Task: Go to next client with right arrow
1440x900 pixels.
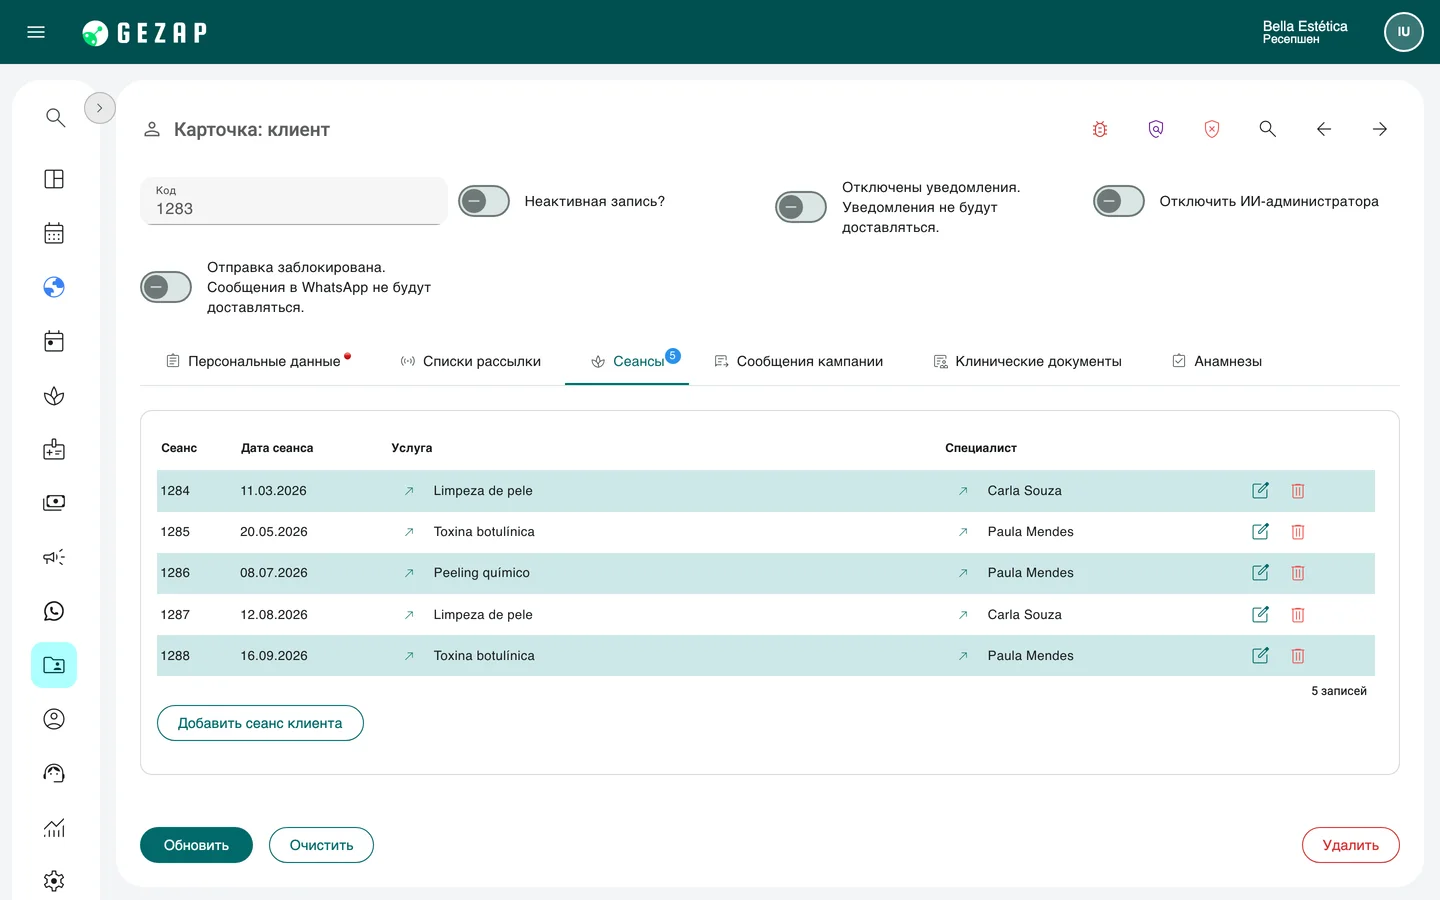Action: pos(1380,129)
